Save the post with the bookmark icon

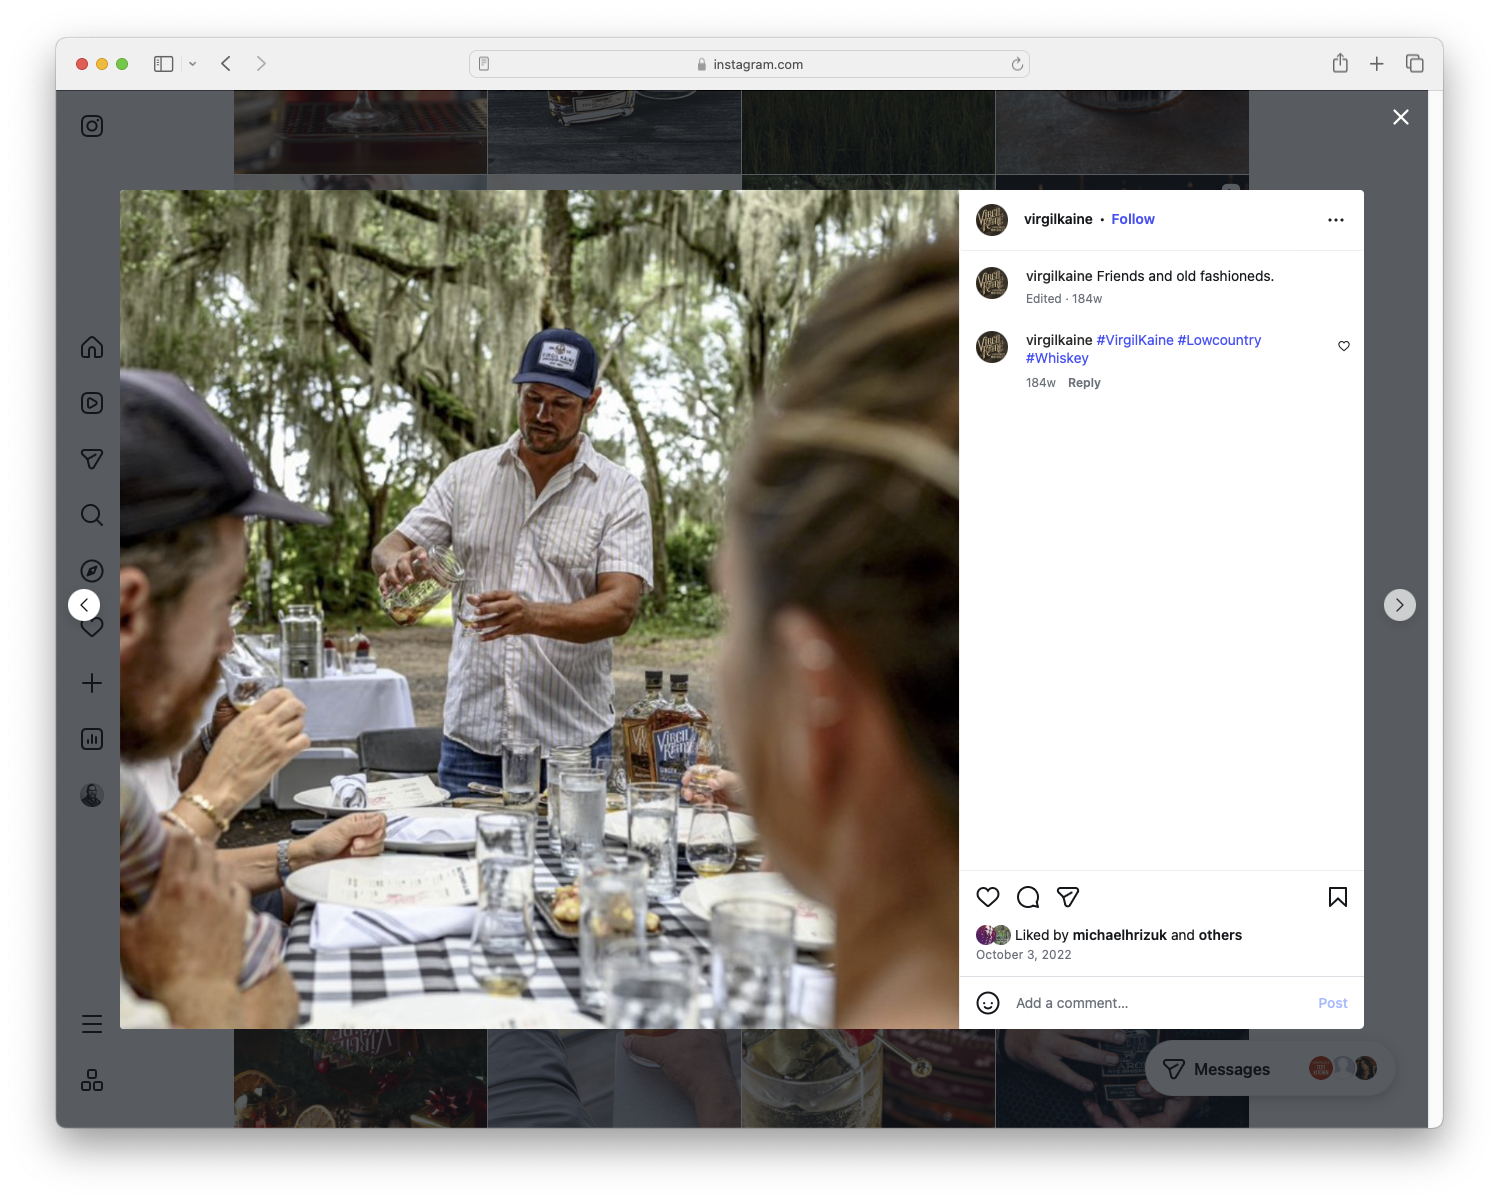tap(1338, 897)
